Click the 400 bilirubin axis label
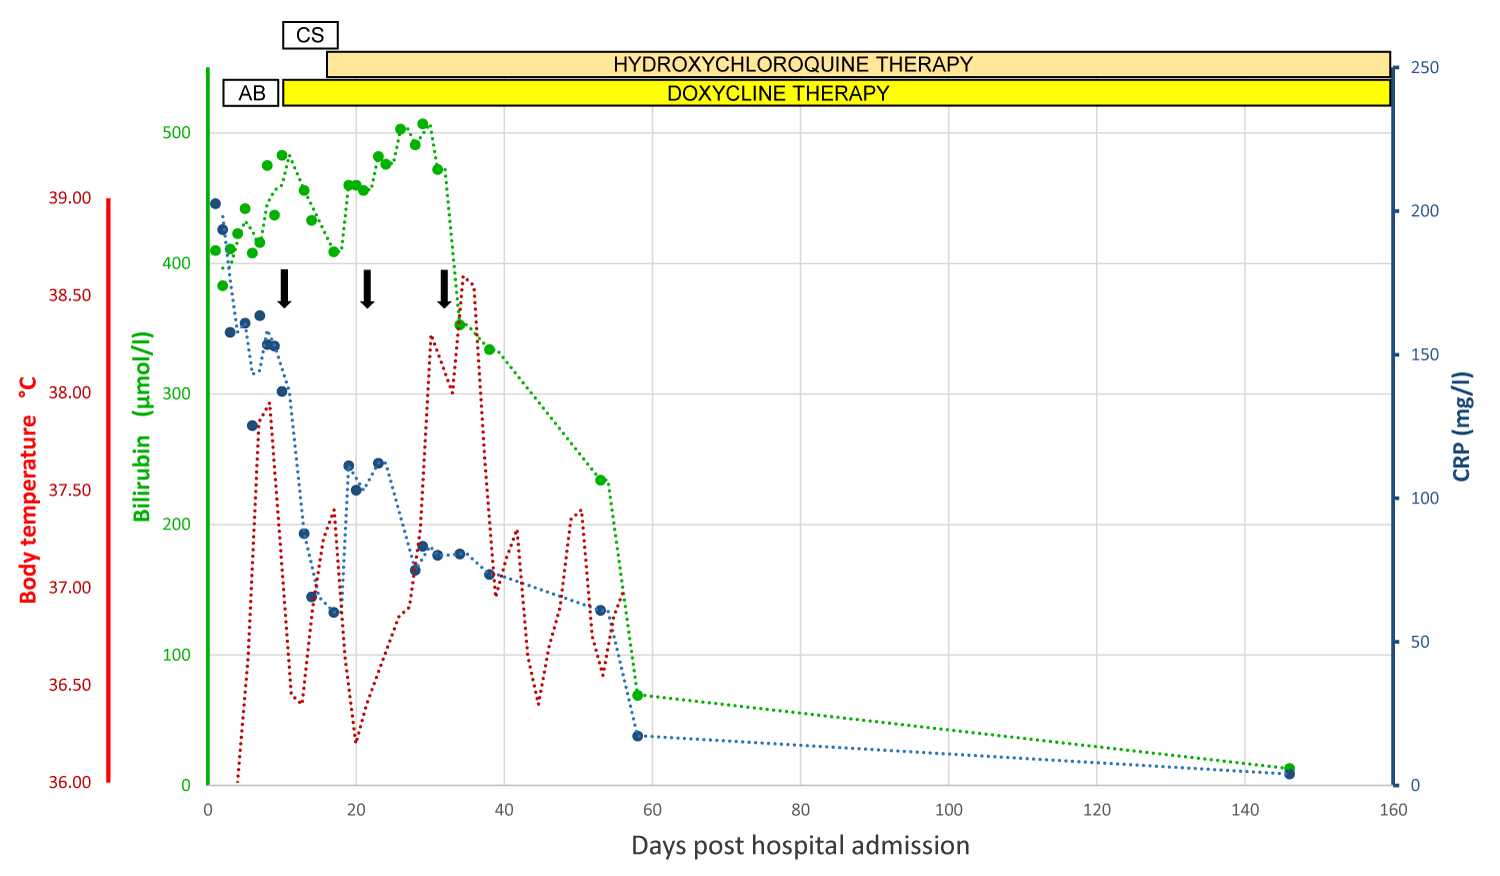 coord(176,263)
